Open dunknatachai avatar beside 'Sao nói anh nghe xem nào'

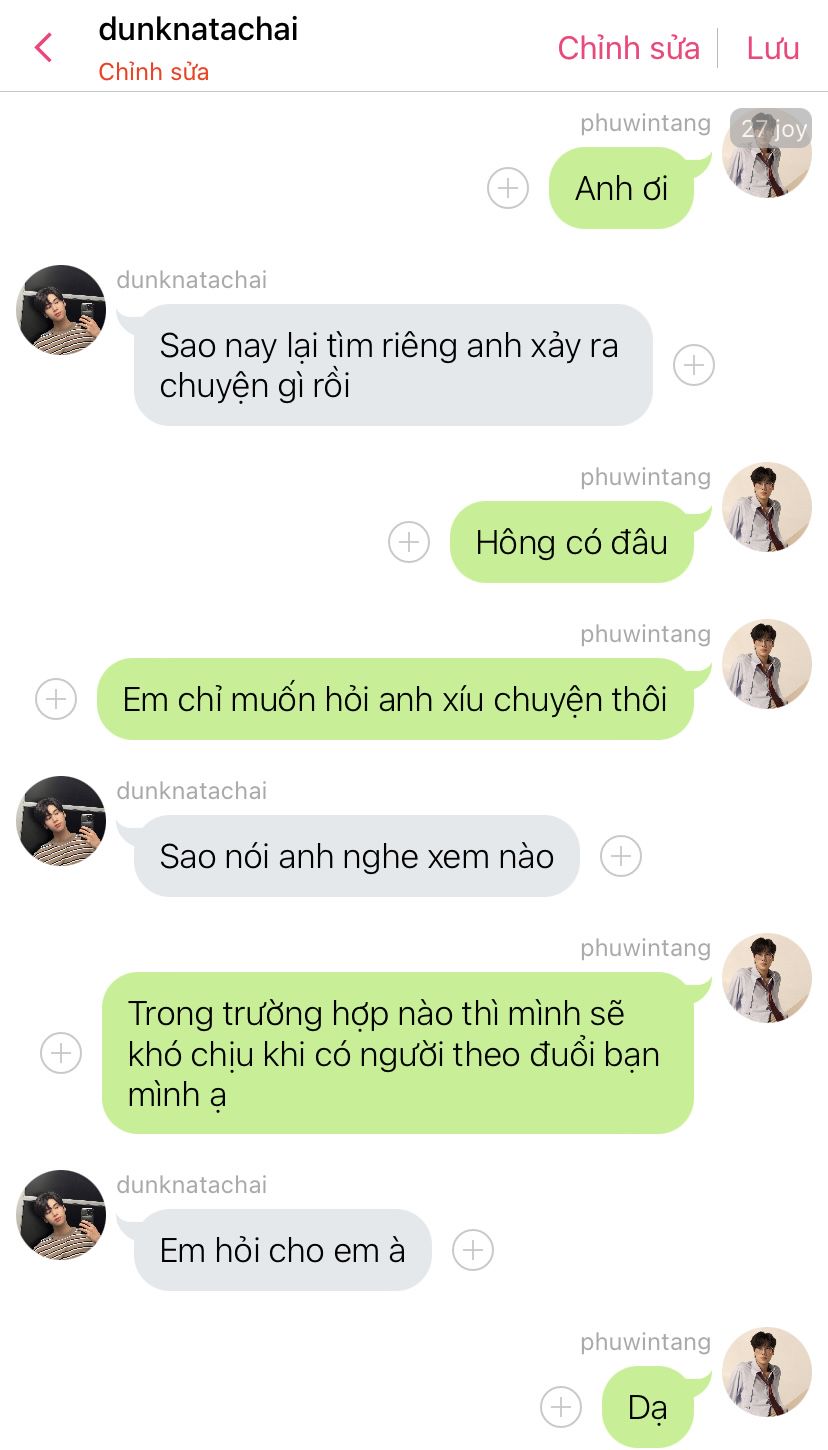61,820
